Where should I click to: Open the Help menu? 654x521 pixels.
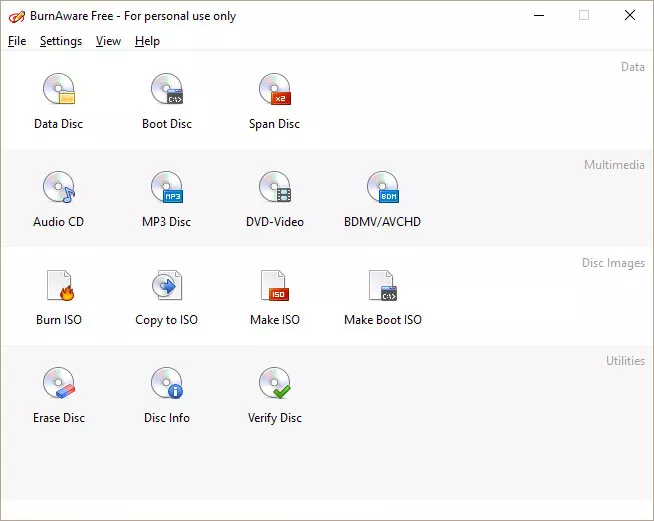[147, 41]
